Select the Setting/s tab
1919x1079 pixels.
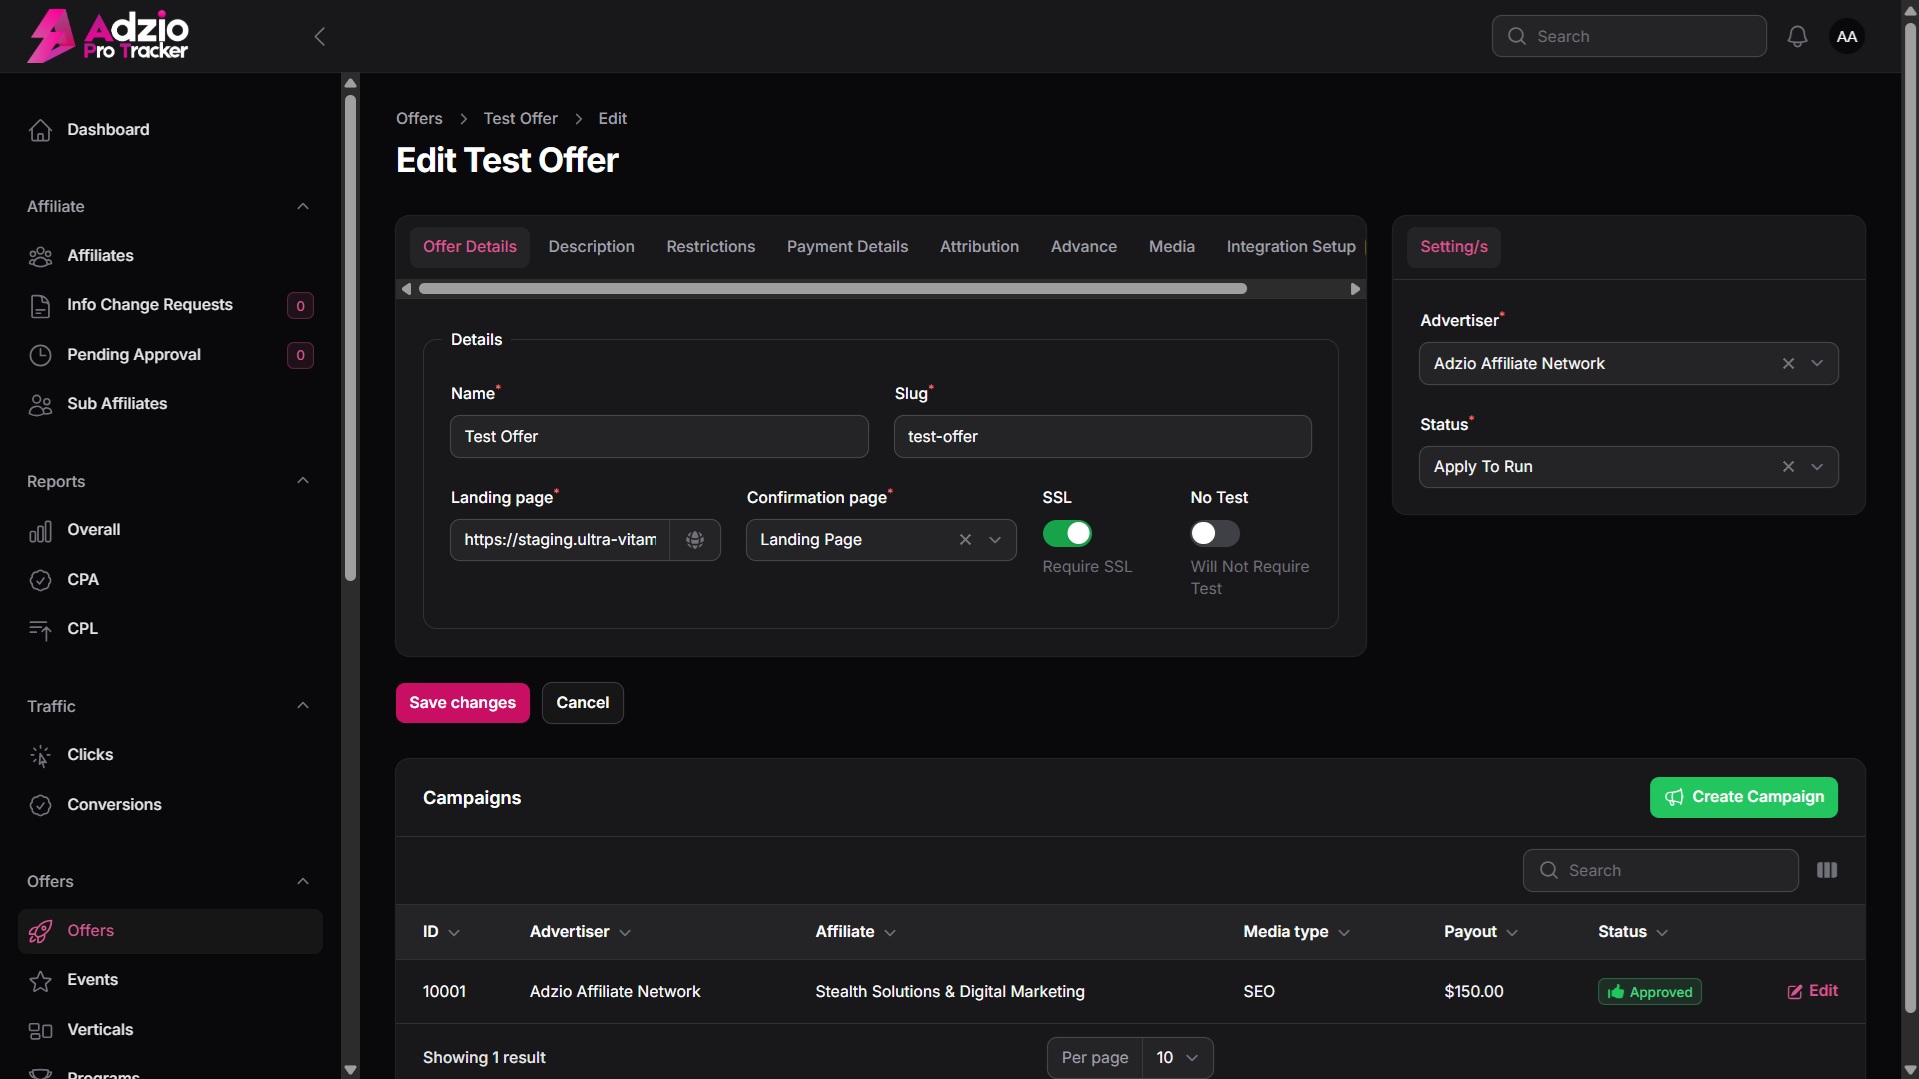tap(1453, 247)
